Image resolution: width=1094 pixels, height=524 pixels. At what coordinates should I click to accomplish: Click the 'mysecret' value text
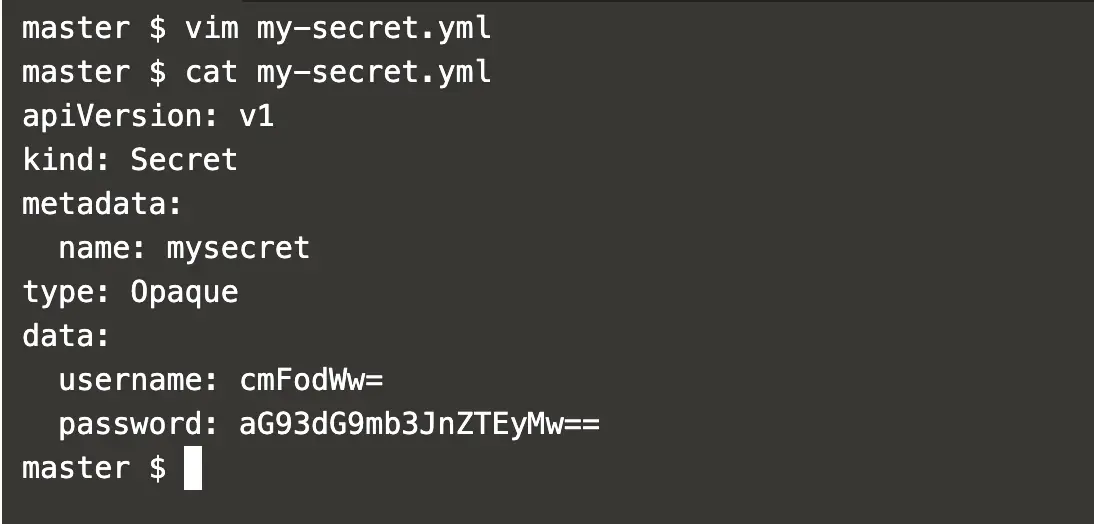click(239, 250)
